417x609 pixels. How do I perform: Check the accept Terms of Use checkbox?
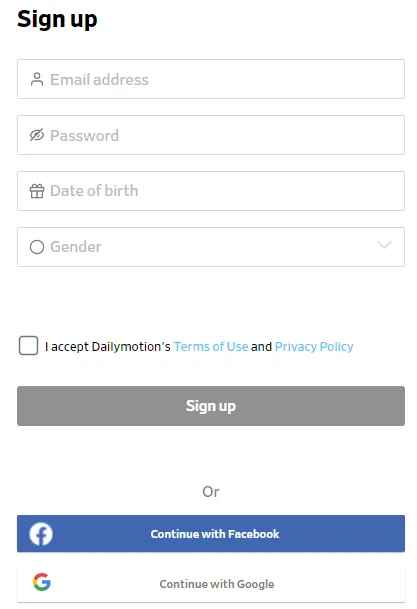coord(28,346)
